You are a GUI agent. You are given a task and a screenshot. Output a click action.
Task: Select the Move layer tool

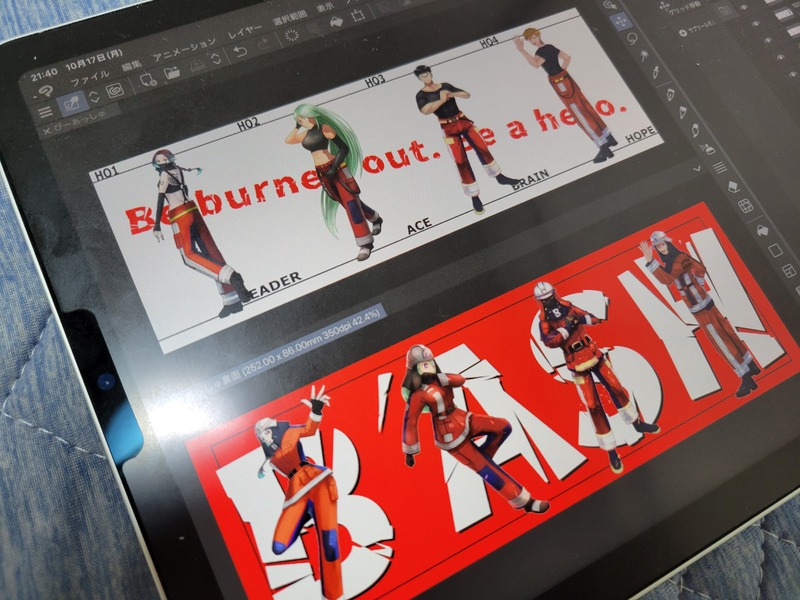pyautogui.click(x=623, y=22)
